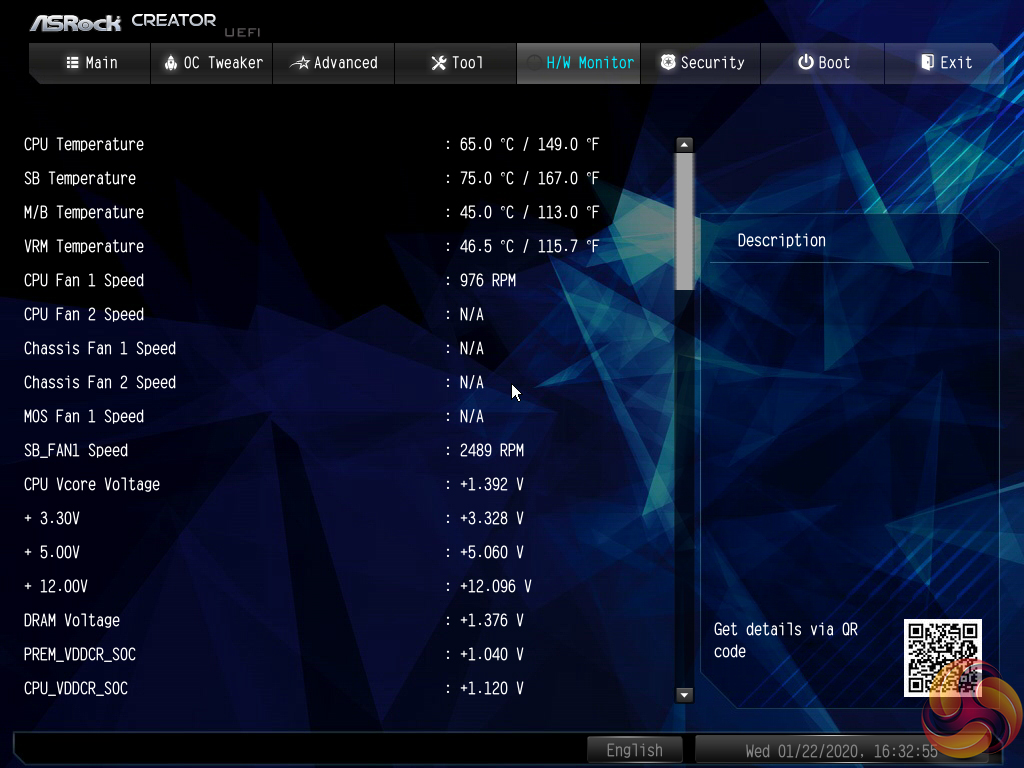The height and width of the screenshot is (768, 1024).
Task: Click the 46.5 °C VRM temperature value
Action: click(x=487, y=246)
